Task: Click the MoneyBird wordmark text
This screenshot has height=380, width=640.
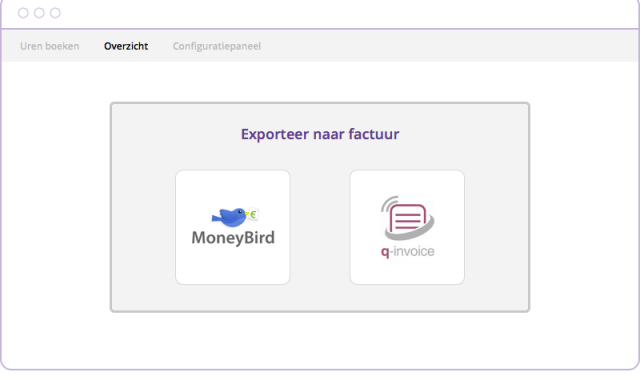Action: click(x=233, y=238)
